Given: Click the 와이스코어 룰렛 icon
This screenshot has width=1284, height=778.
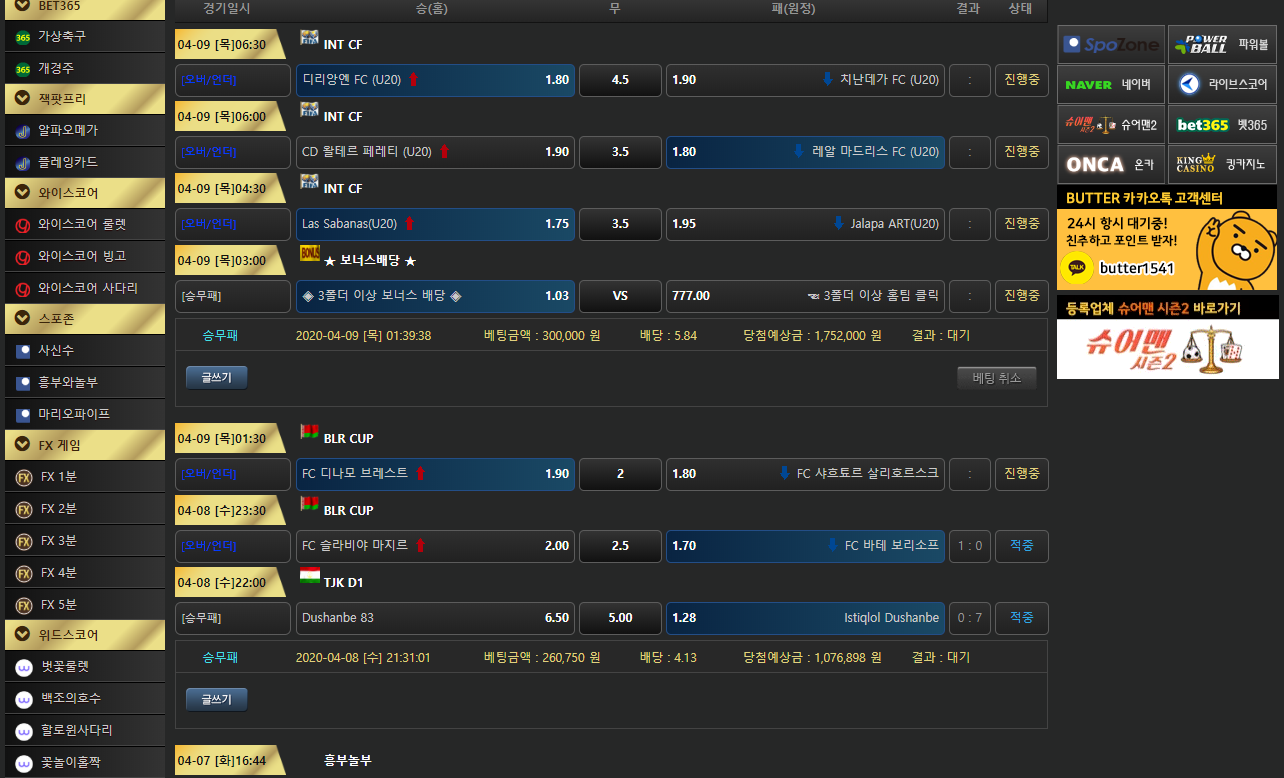Looking at the screenshot, I should pyautogui.click(x=23, y=225).
